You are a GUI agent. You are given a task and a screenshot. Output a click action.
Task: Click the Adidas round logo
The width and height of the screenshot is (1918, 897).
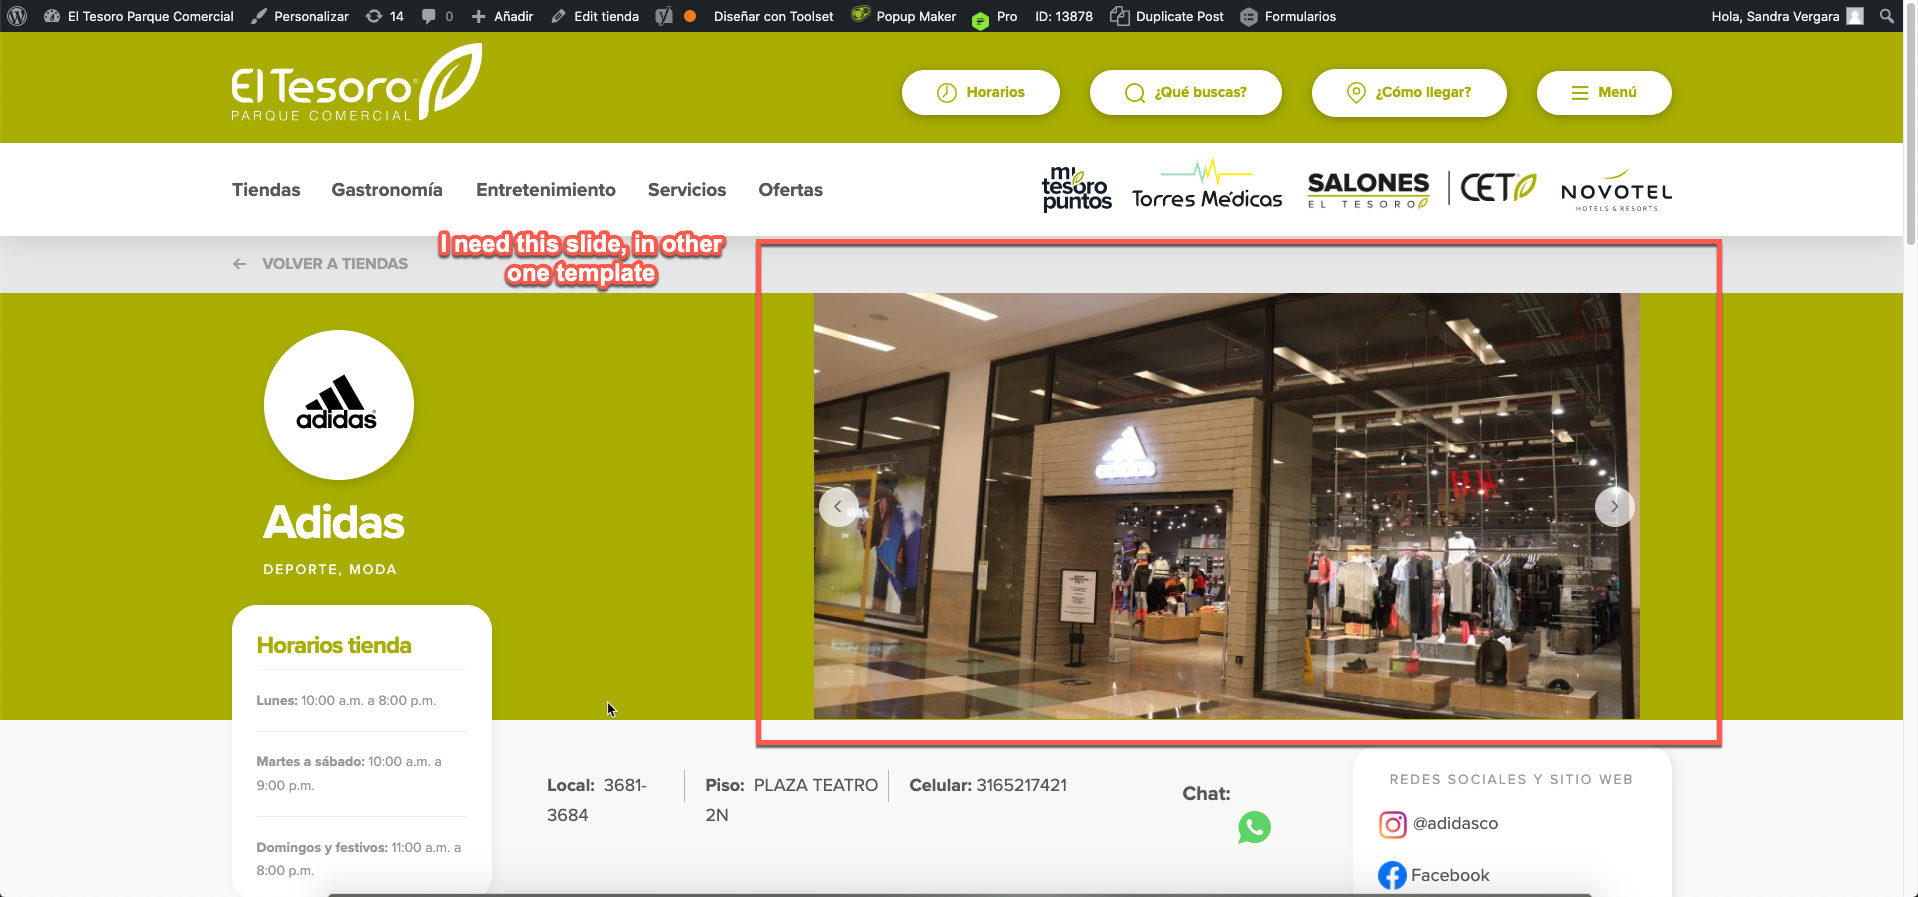pos(339,405)
